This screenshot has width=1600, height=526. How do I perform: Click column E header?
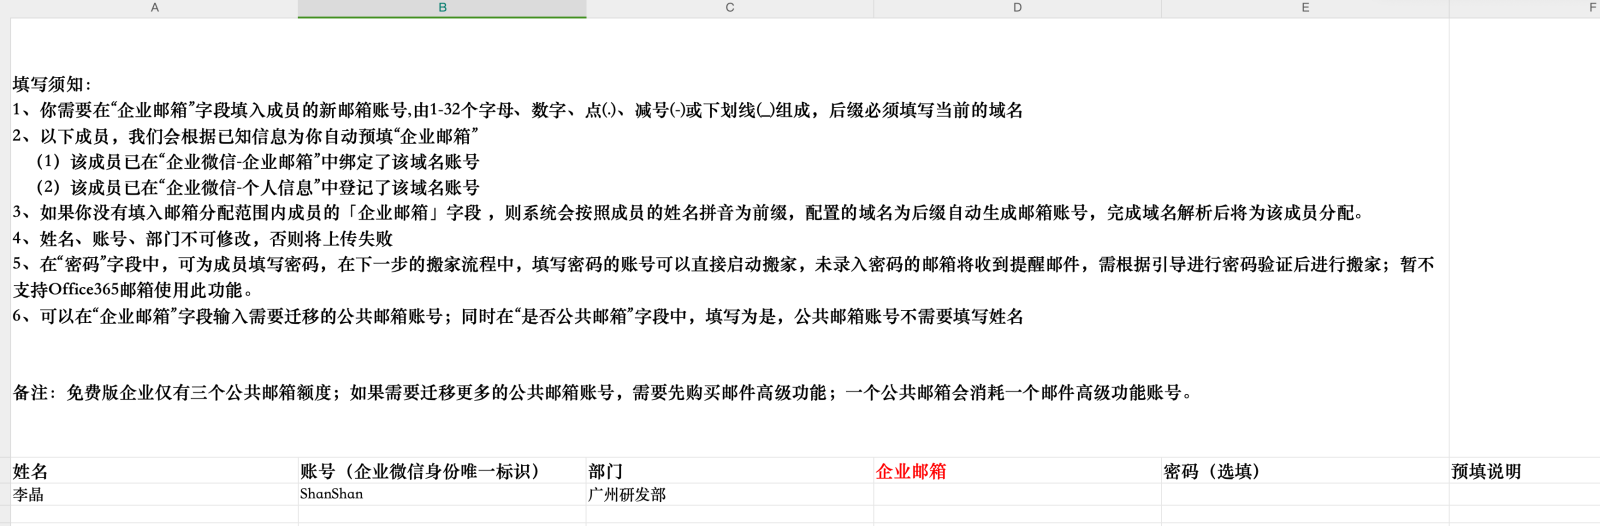pos(1305,8)
